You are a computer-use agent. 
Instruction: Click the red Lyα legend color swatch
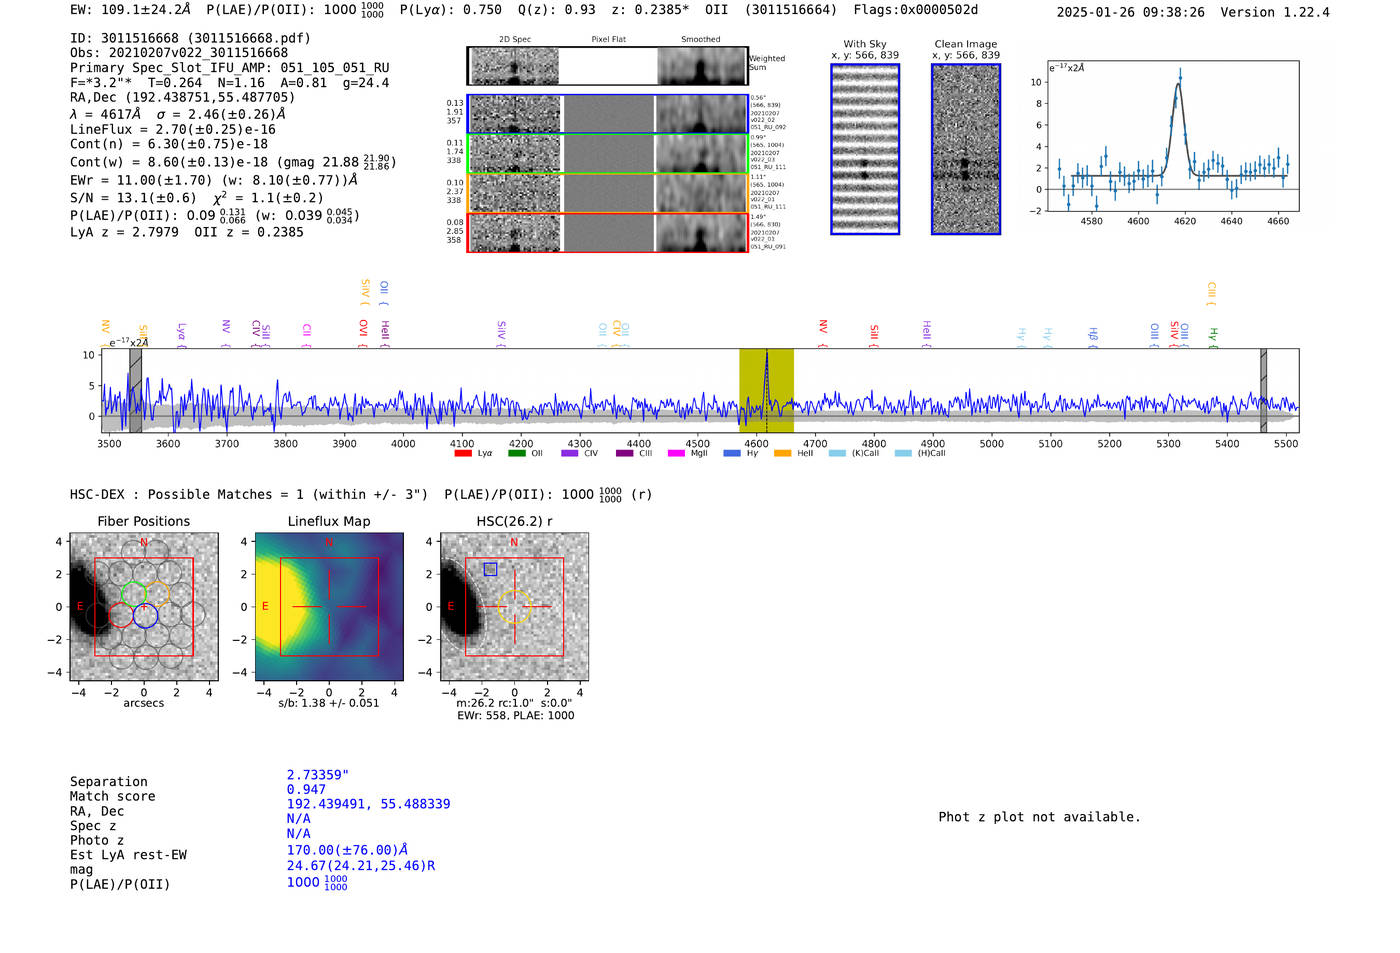click(463, 454)
